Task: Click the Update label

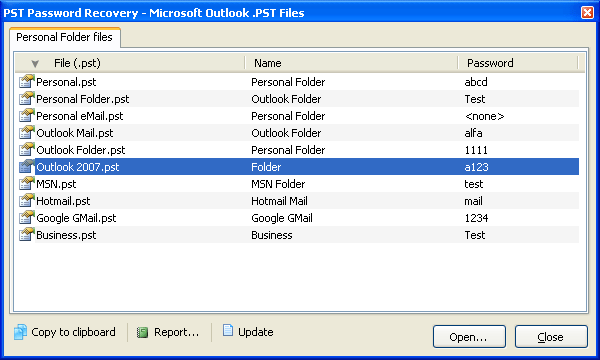Action: tap(256, 332)
